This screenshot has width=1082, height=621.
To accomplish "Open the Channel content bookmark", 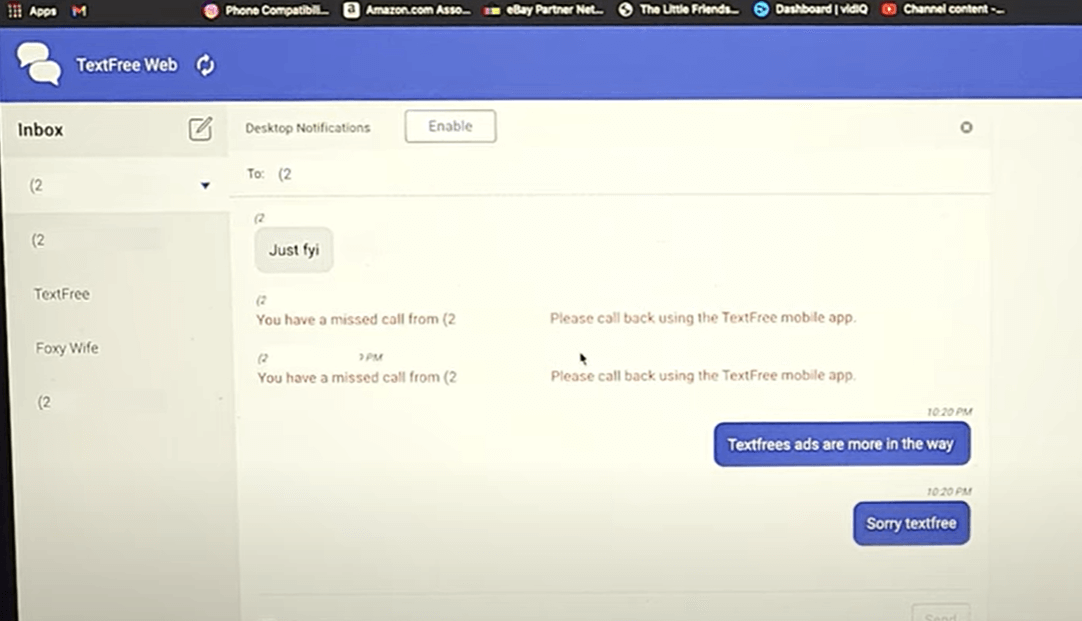I will [943, 10].
